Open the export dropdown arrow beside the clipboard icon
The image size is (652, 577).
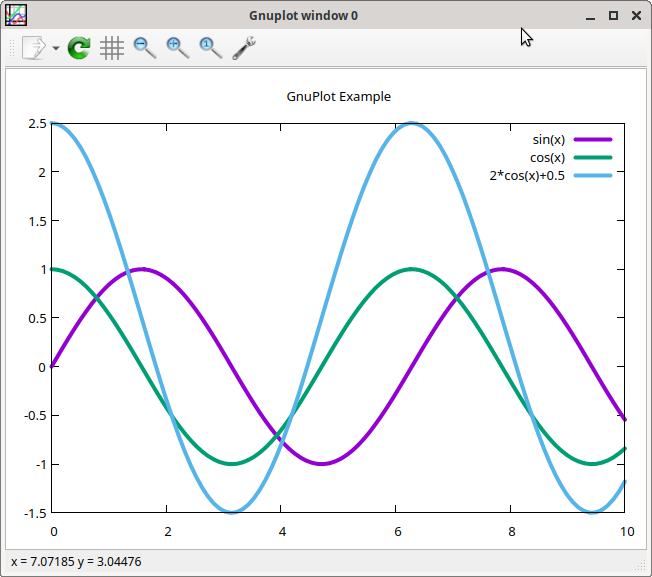pos(56,48)
